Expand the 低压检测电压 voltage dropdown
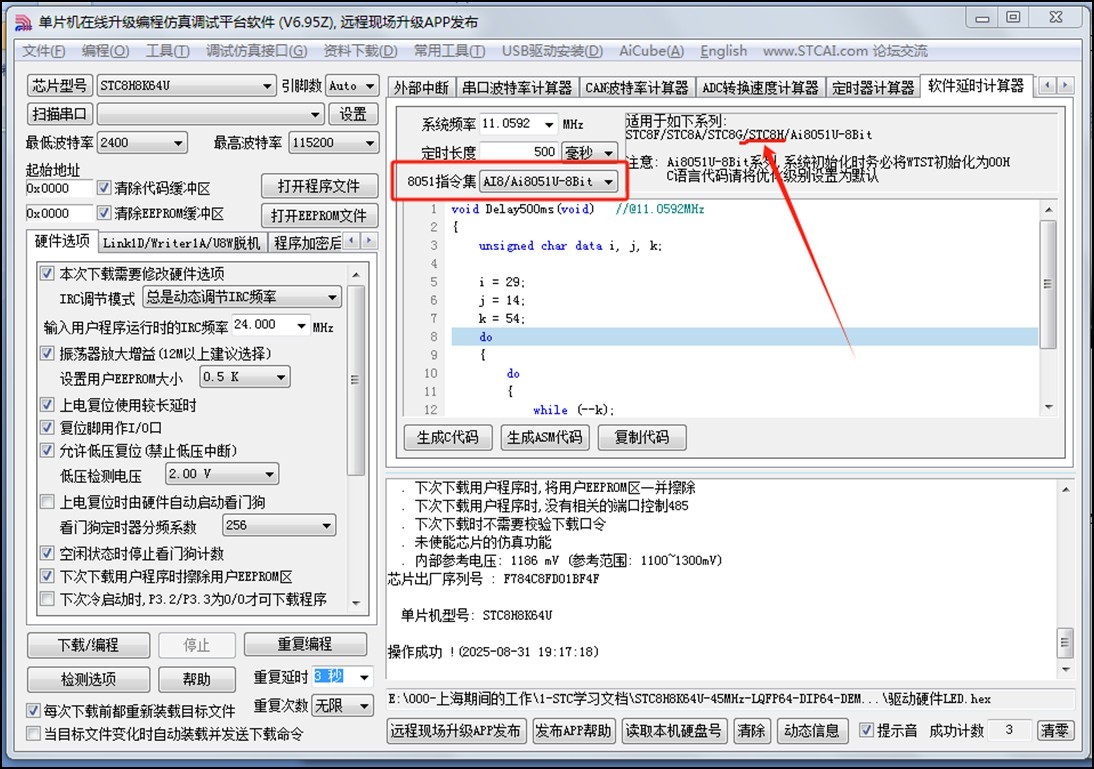 269,474
